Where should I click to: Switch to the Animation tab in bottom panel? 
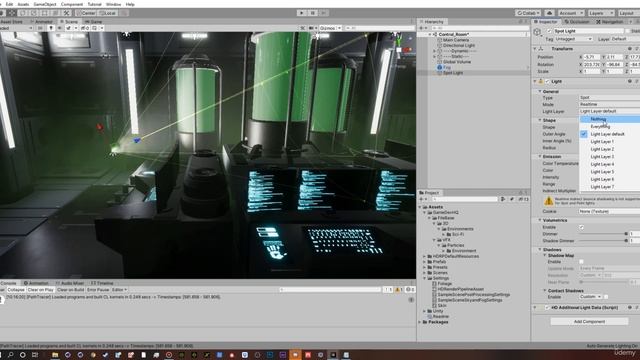(36, 283)
